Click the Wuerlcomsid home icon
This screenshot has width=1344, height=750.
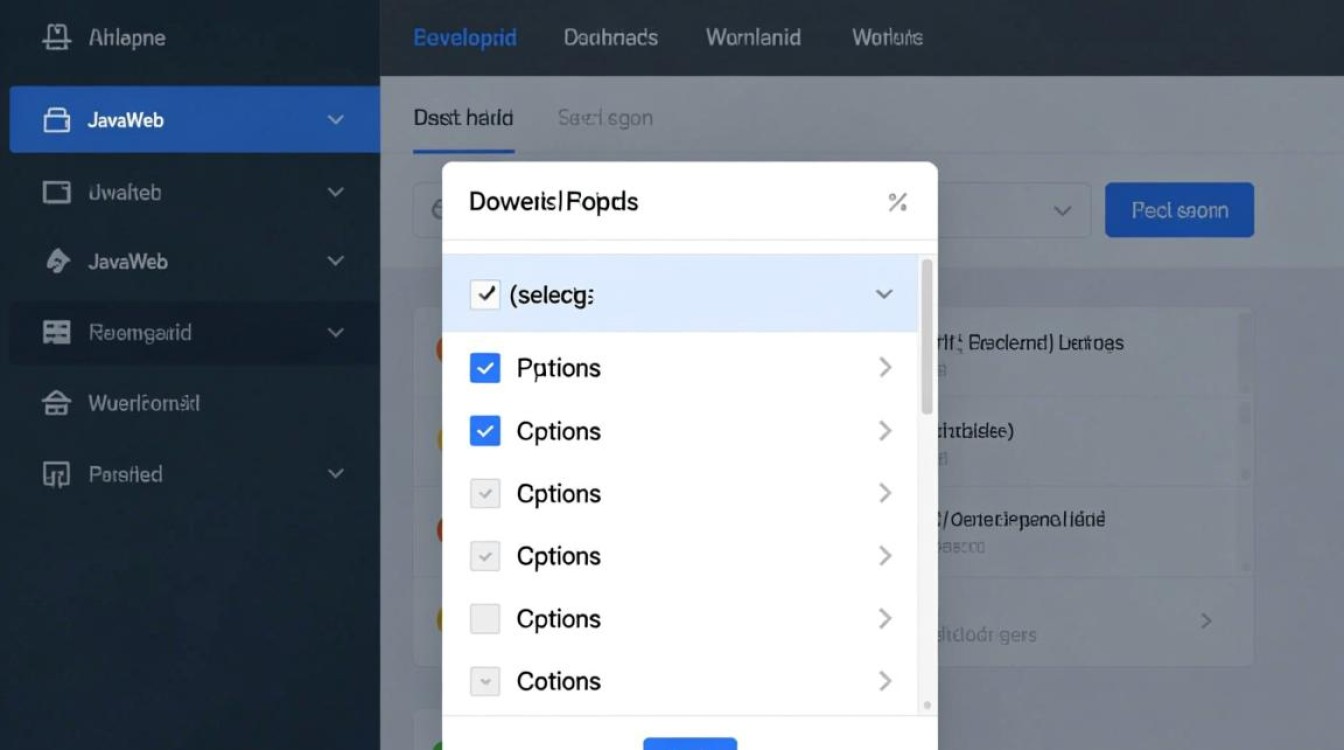tap(57, 404)
